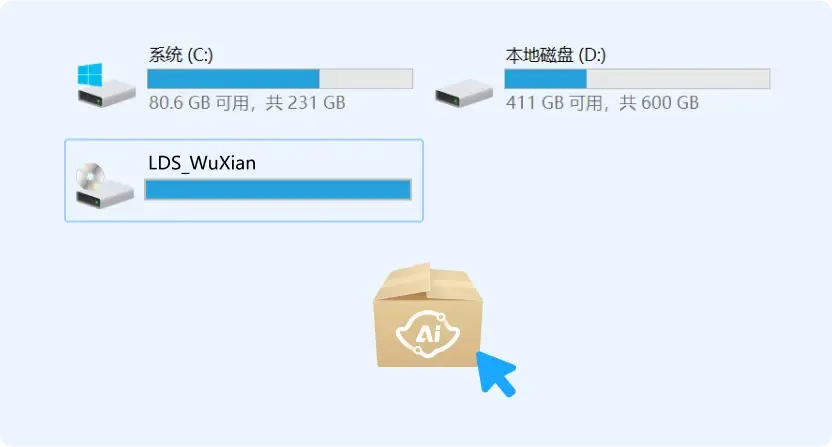832x447 pixels.
Task: Click the unused gray portion of D: bar
Action: pos(678,79)
